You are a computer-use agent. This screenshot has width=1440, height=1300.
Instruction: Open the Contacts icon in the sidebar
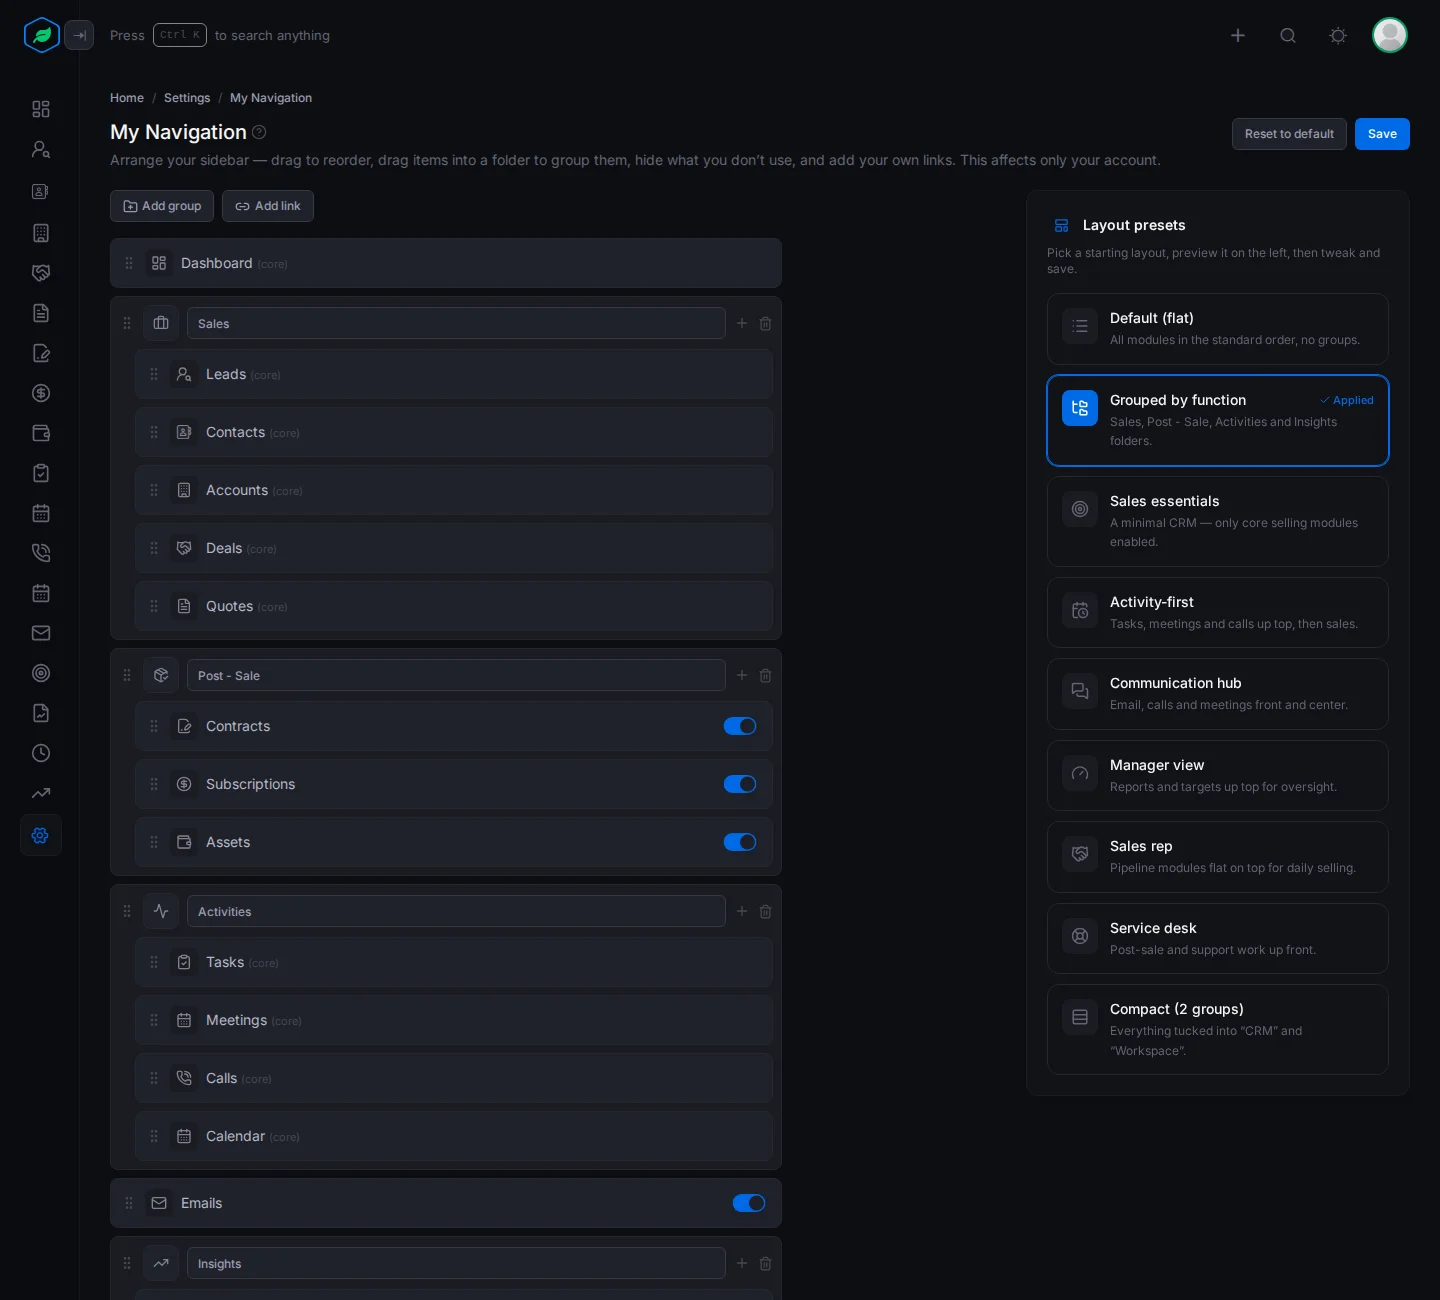click(41, 191)
